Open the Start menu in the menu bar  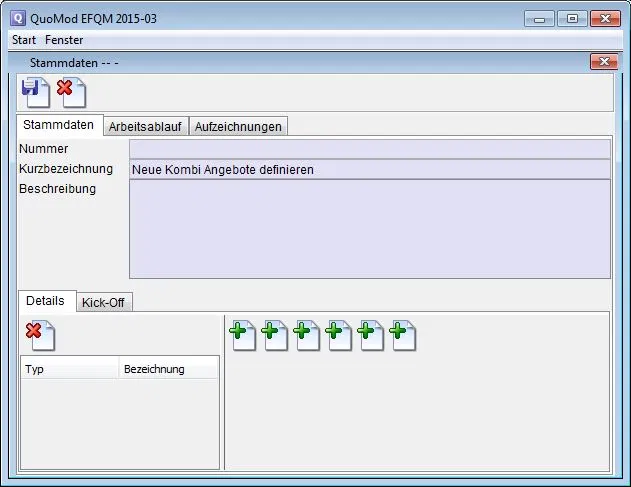tap(24, 40)
